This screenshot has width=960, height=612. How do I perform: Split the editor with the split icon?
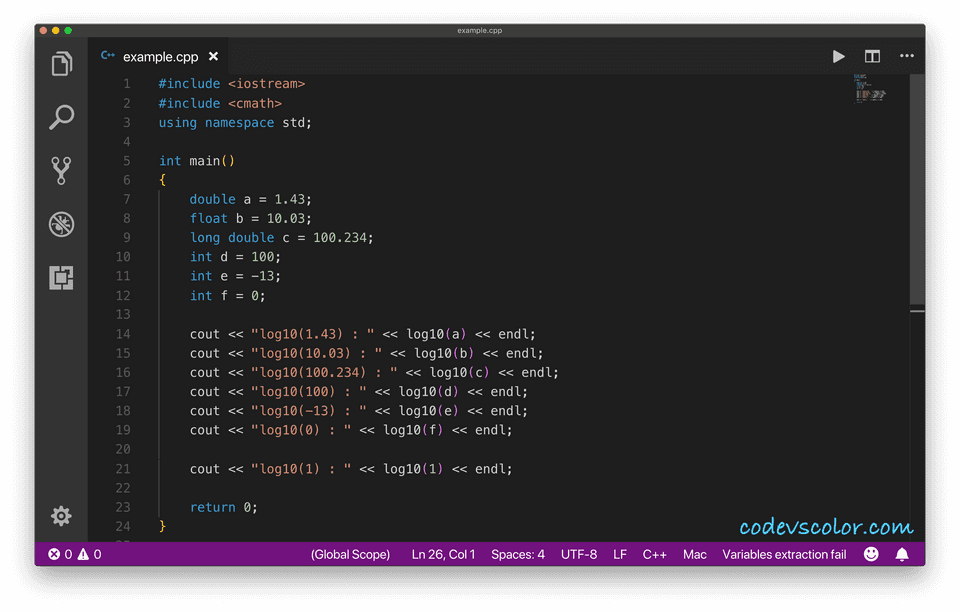click(x=872, y=56)
